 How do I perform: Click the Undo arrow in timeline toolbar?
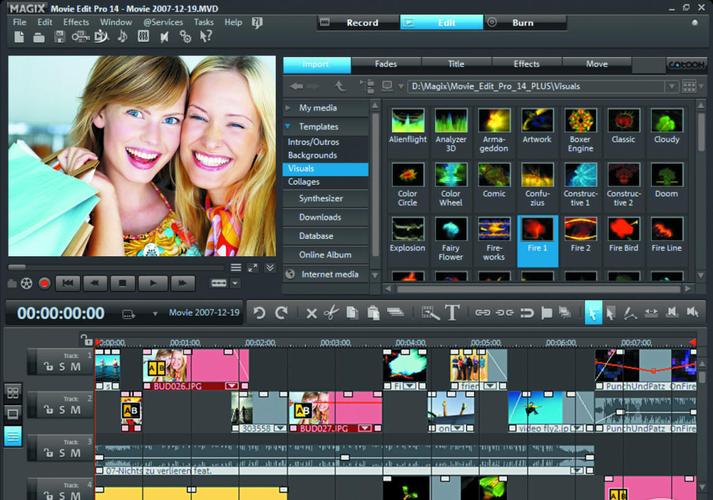click(259, 313)
